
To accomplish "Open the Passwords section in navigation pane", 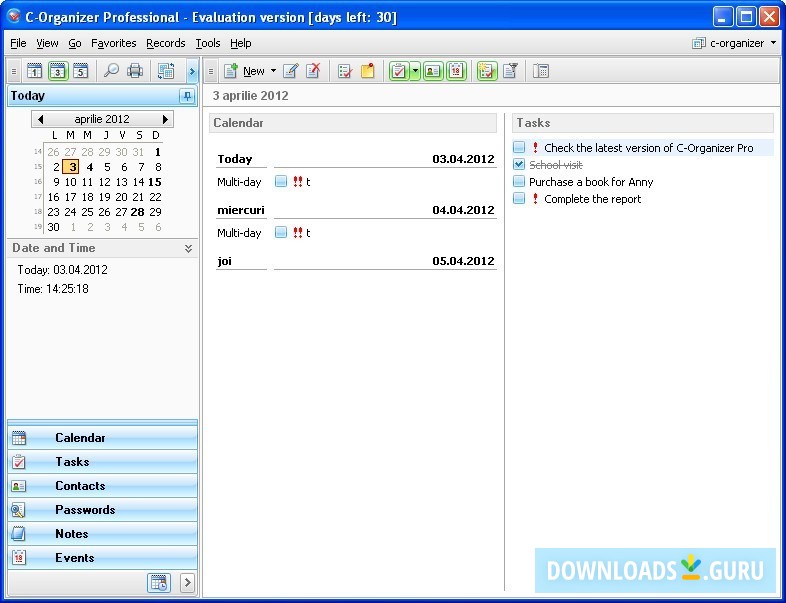I will point(102,510).
